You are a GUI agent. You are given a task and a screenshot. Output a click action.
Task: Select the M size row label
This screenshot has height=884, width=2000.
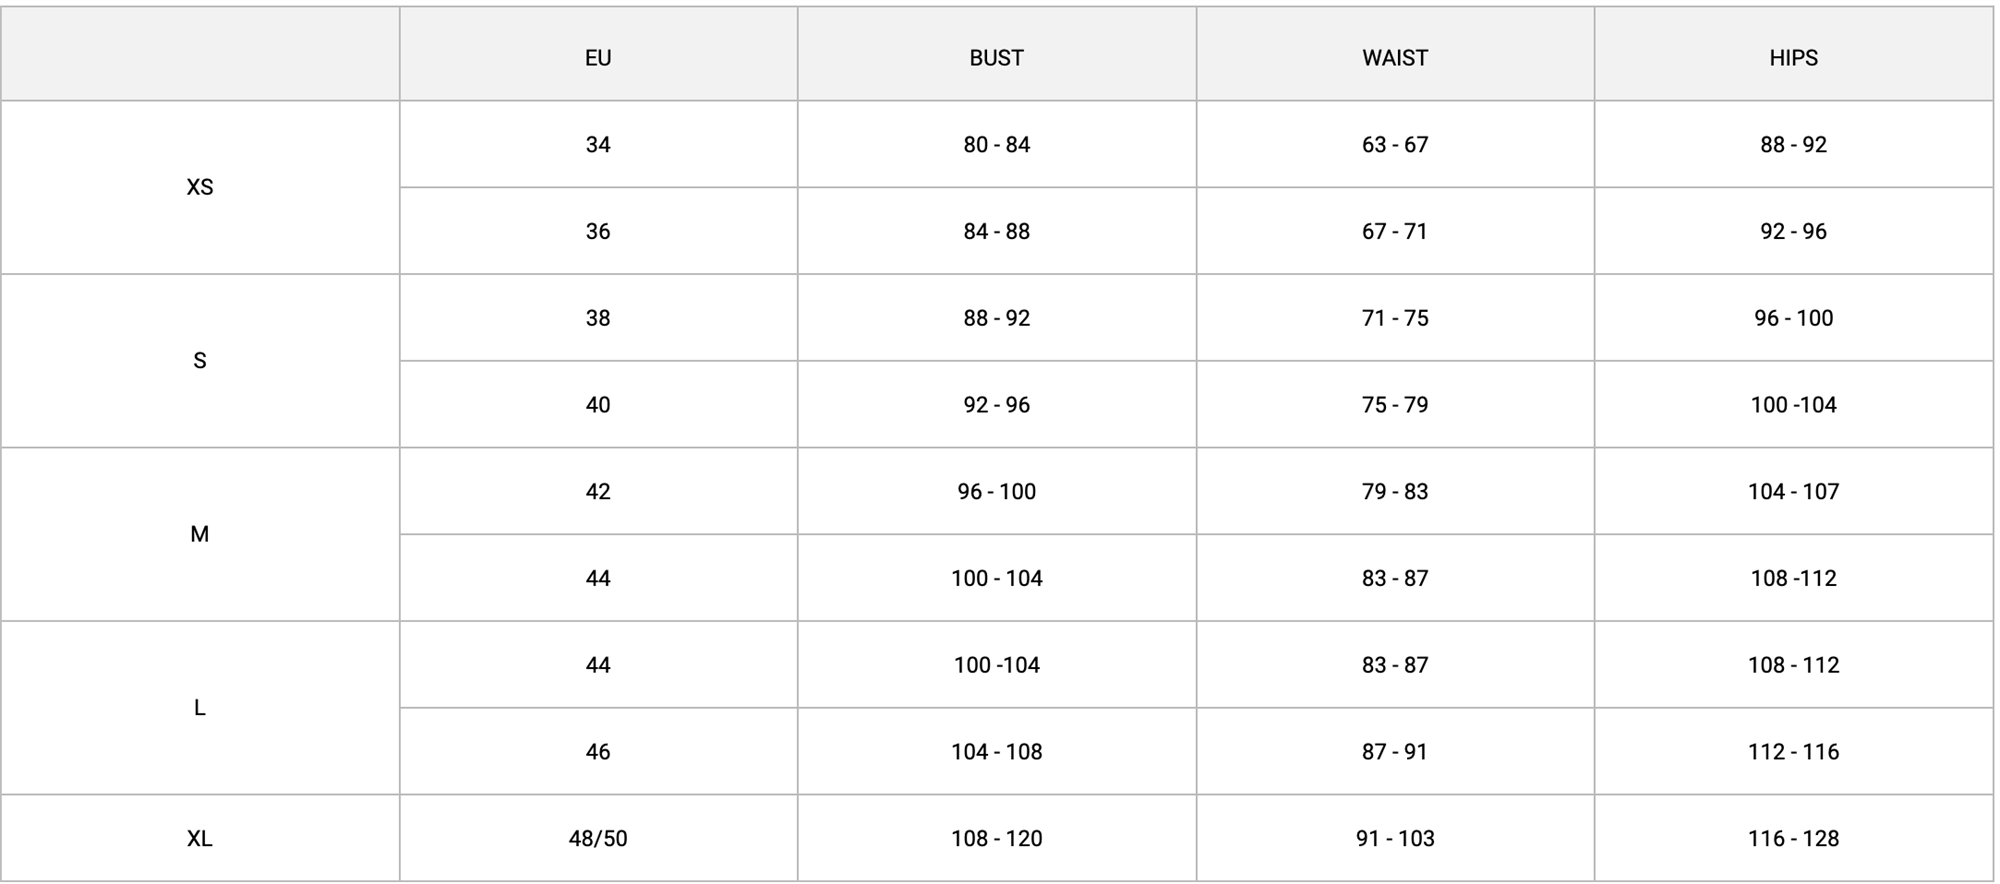tap(200, 534)
